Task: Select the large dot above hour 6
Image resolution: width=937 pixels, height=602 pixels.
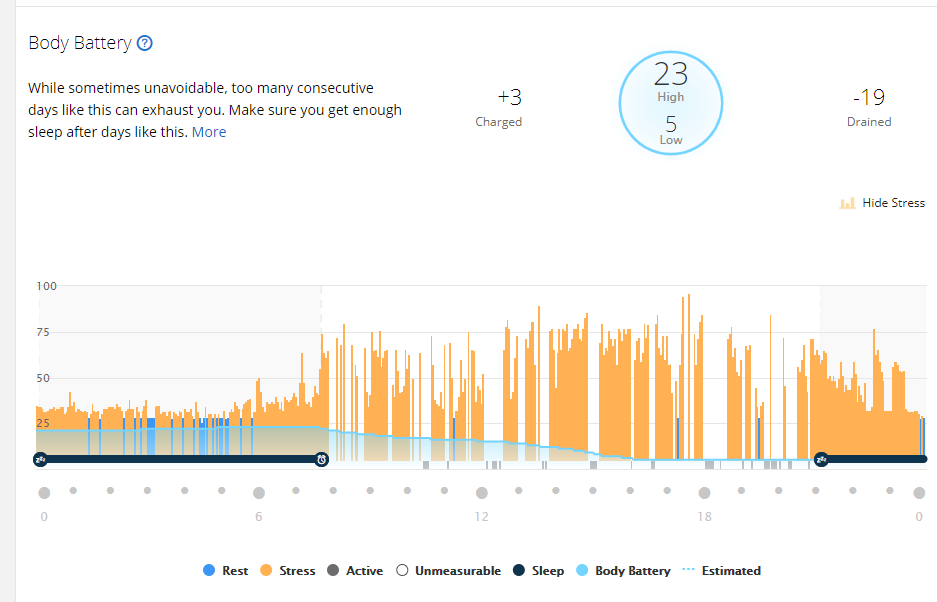Action: tap(259, 493)
